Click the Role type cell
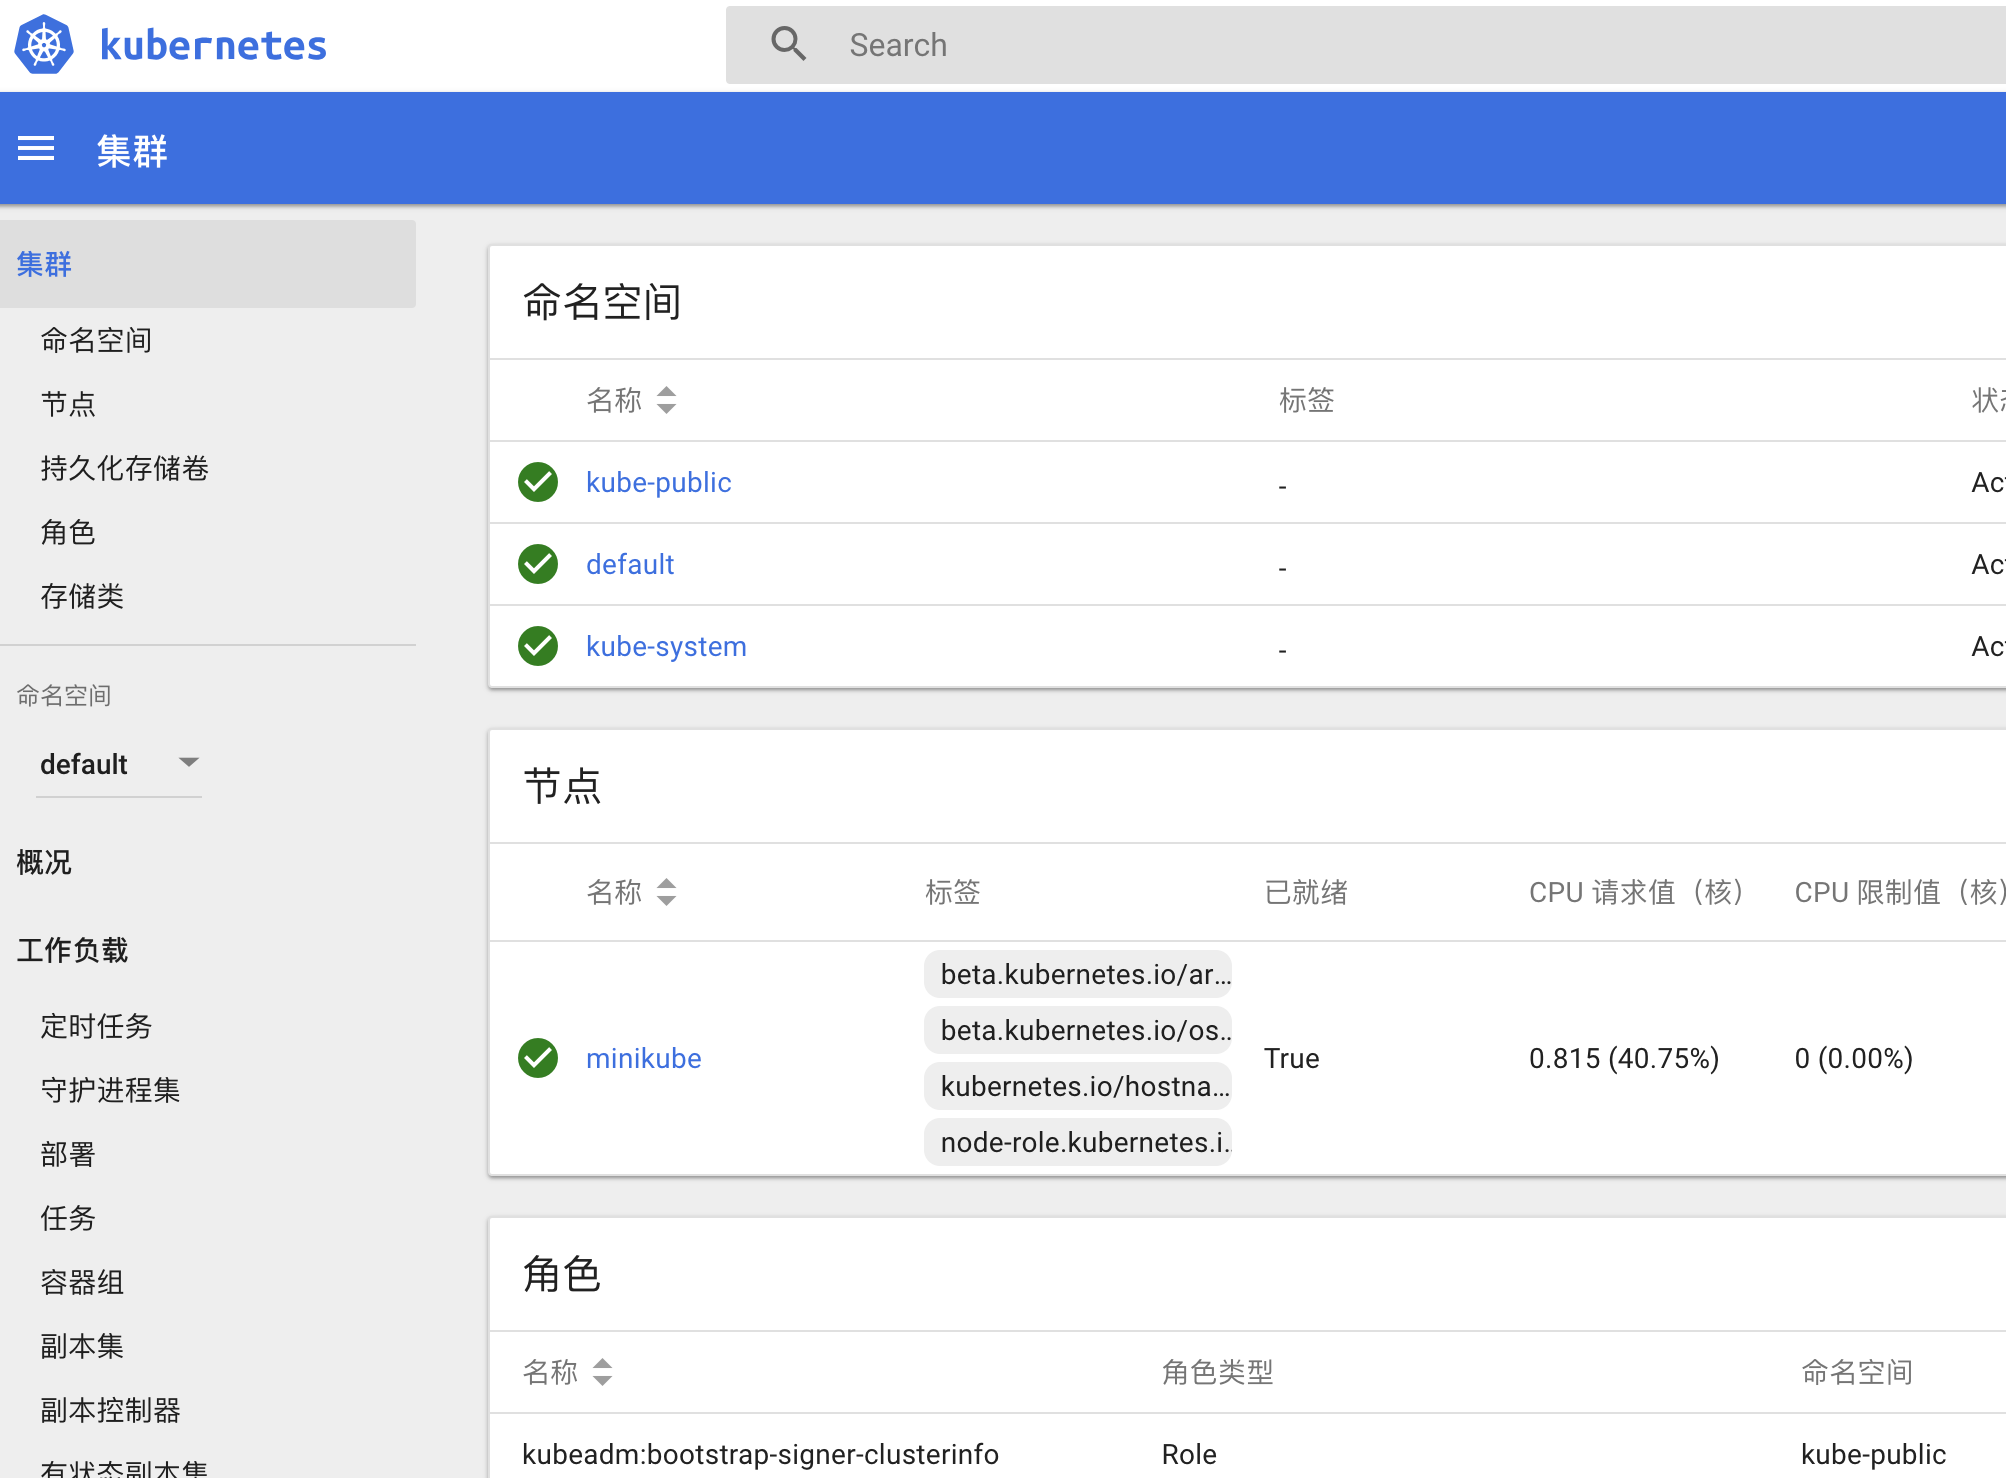Screen dimensions: 2006x1478 1189,1454
